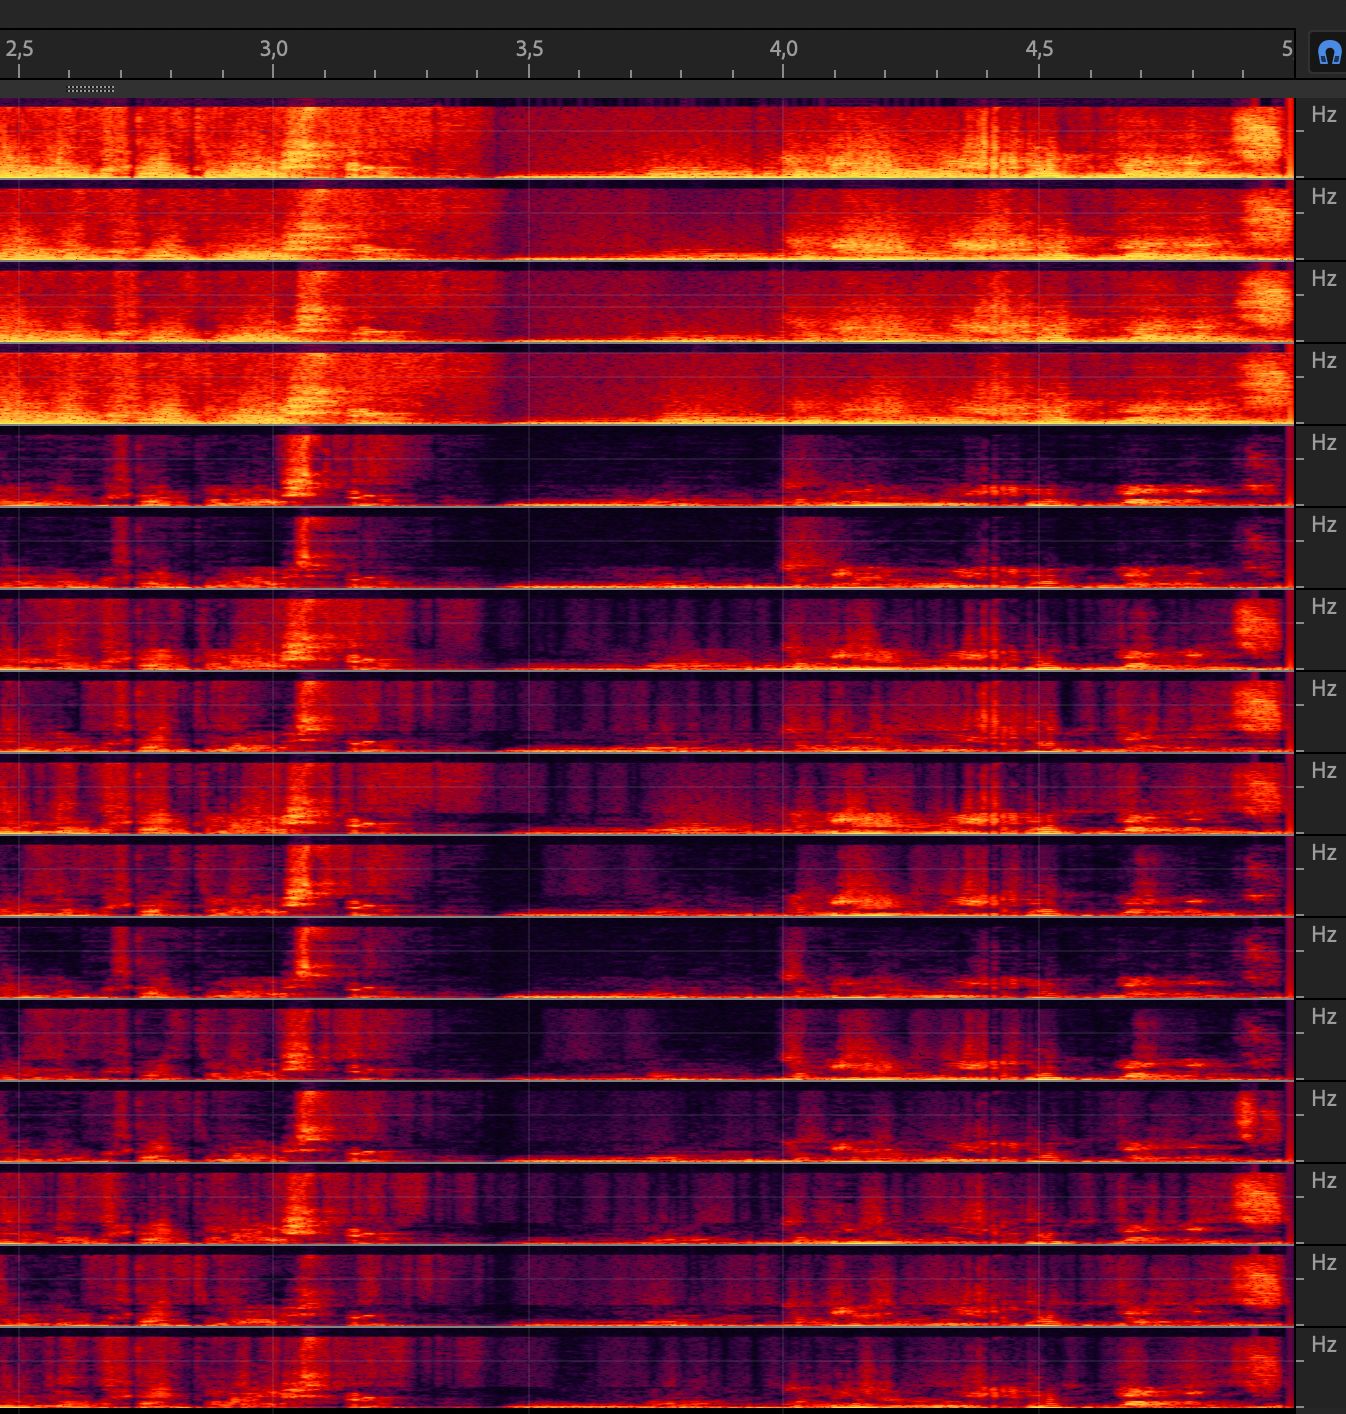This screenshot has height=1414, width=1346.
Task: Click the 3,0 mark on the time ruler
Action: click(x=273, y=49)
